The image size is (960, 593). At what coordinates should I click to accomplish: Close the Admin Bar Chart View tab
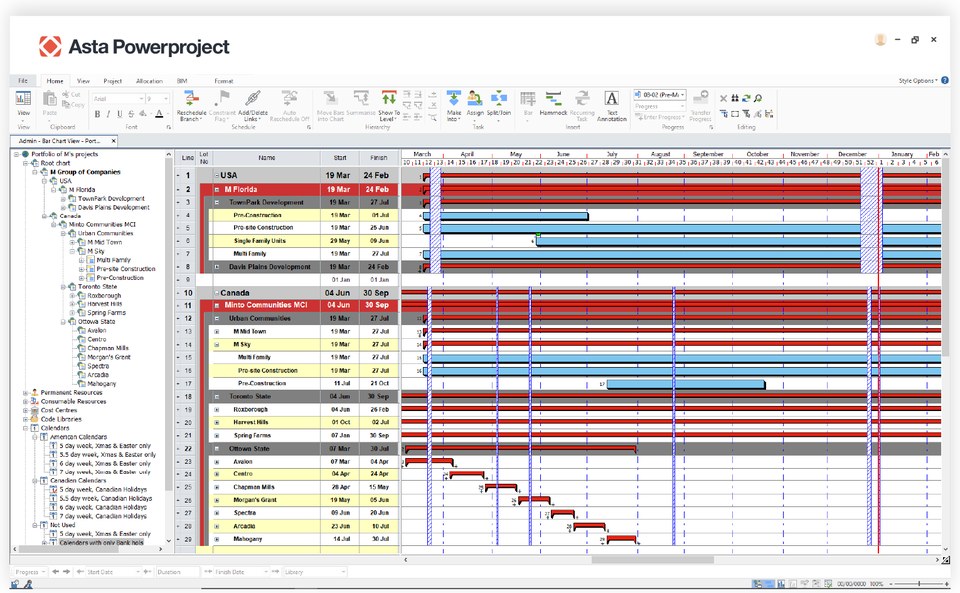click(113, 141)
